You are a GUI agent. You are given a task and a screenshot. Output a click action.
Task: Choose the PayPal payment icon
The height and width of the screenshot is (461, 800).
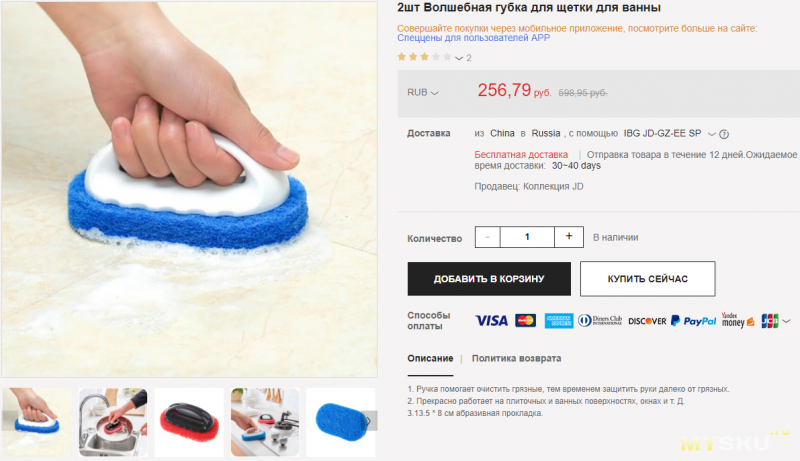pyautogui.click(x=693, y=321)
